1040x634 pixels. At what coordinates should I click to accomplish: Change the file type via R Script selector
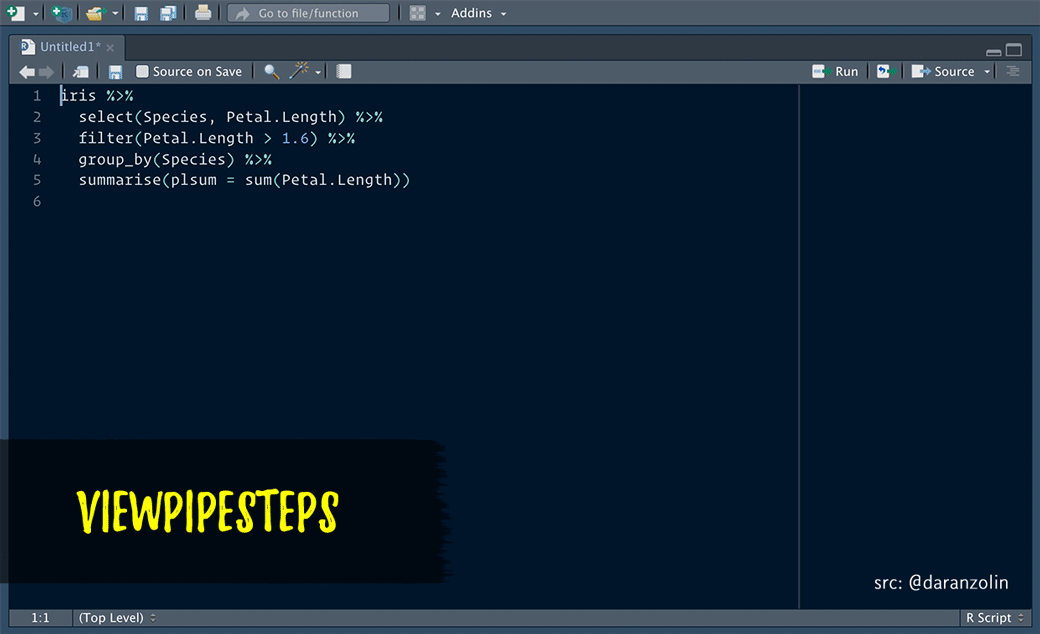tap(992, 618)
